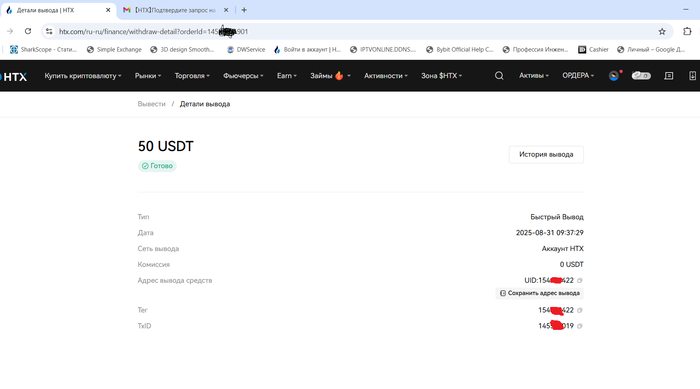Screen dimensions: 700x389
Task: Copy the UID withdrawal address
Action: point(579,280)
